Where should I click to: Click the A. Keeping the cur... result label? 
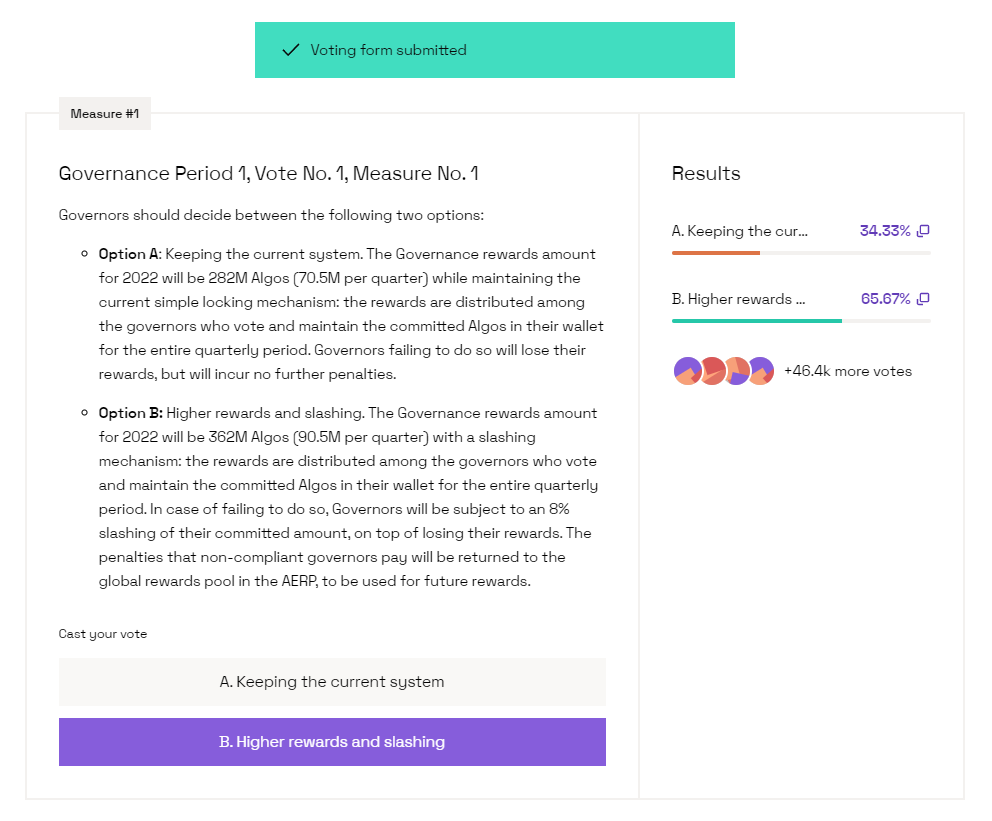point(740,231)
